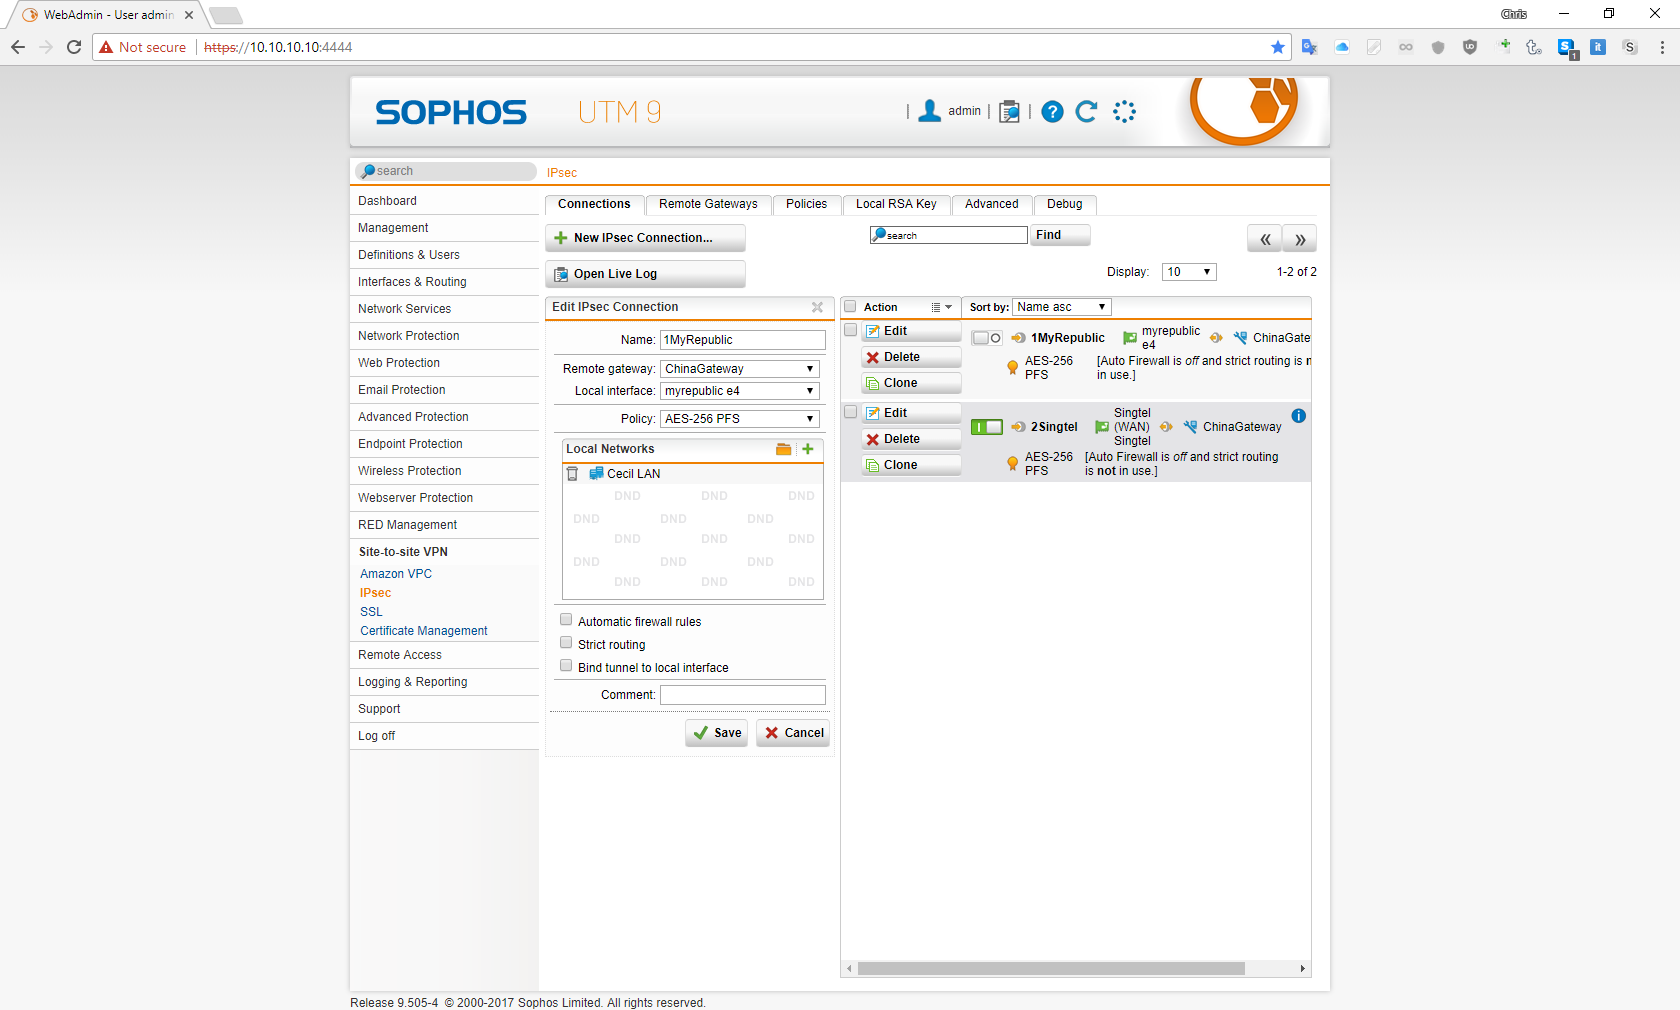
Task: Open the Sort by Name asc dropdown
Action: point(1061,307)
